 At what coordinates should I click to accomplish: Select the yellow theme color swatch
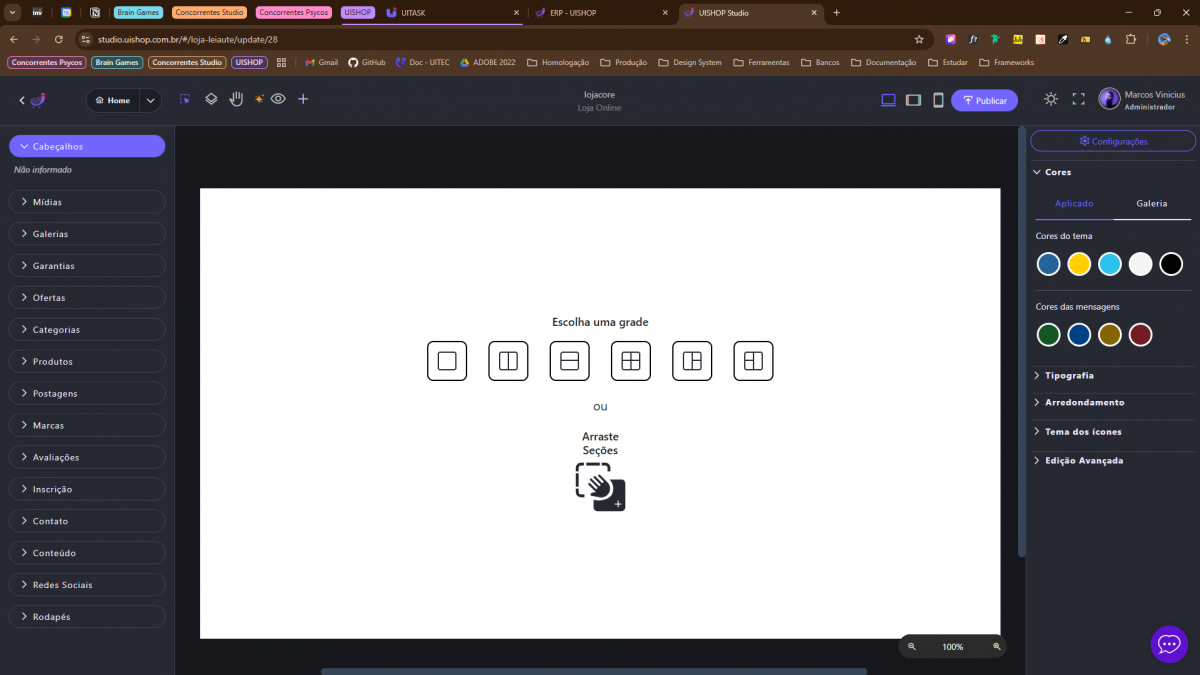point(1079,264)
